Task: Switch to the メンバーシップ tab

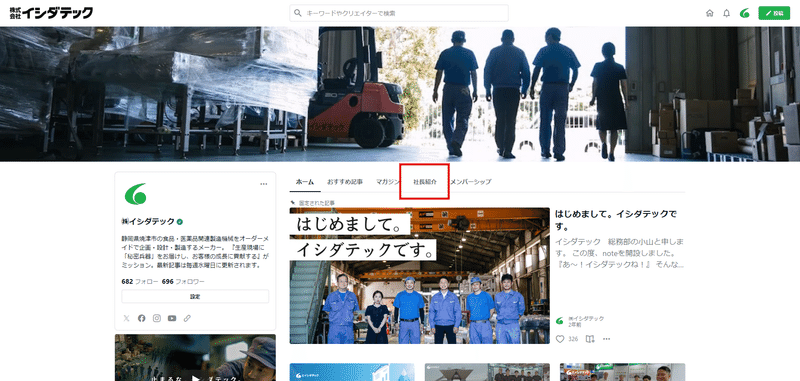Action: (x=470, y=182)
